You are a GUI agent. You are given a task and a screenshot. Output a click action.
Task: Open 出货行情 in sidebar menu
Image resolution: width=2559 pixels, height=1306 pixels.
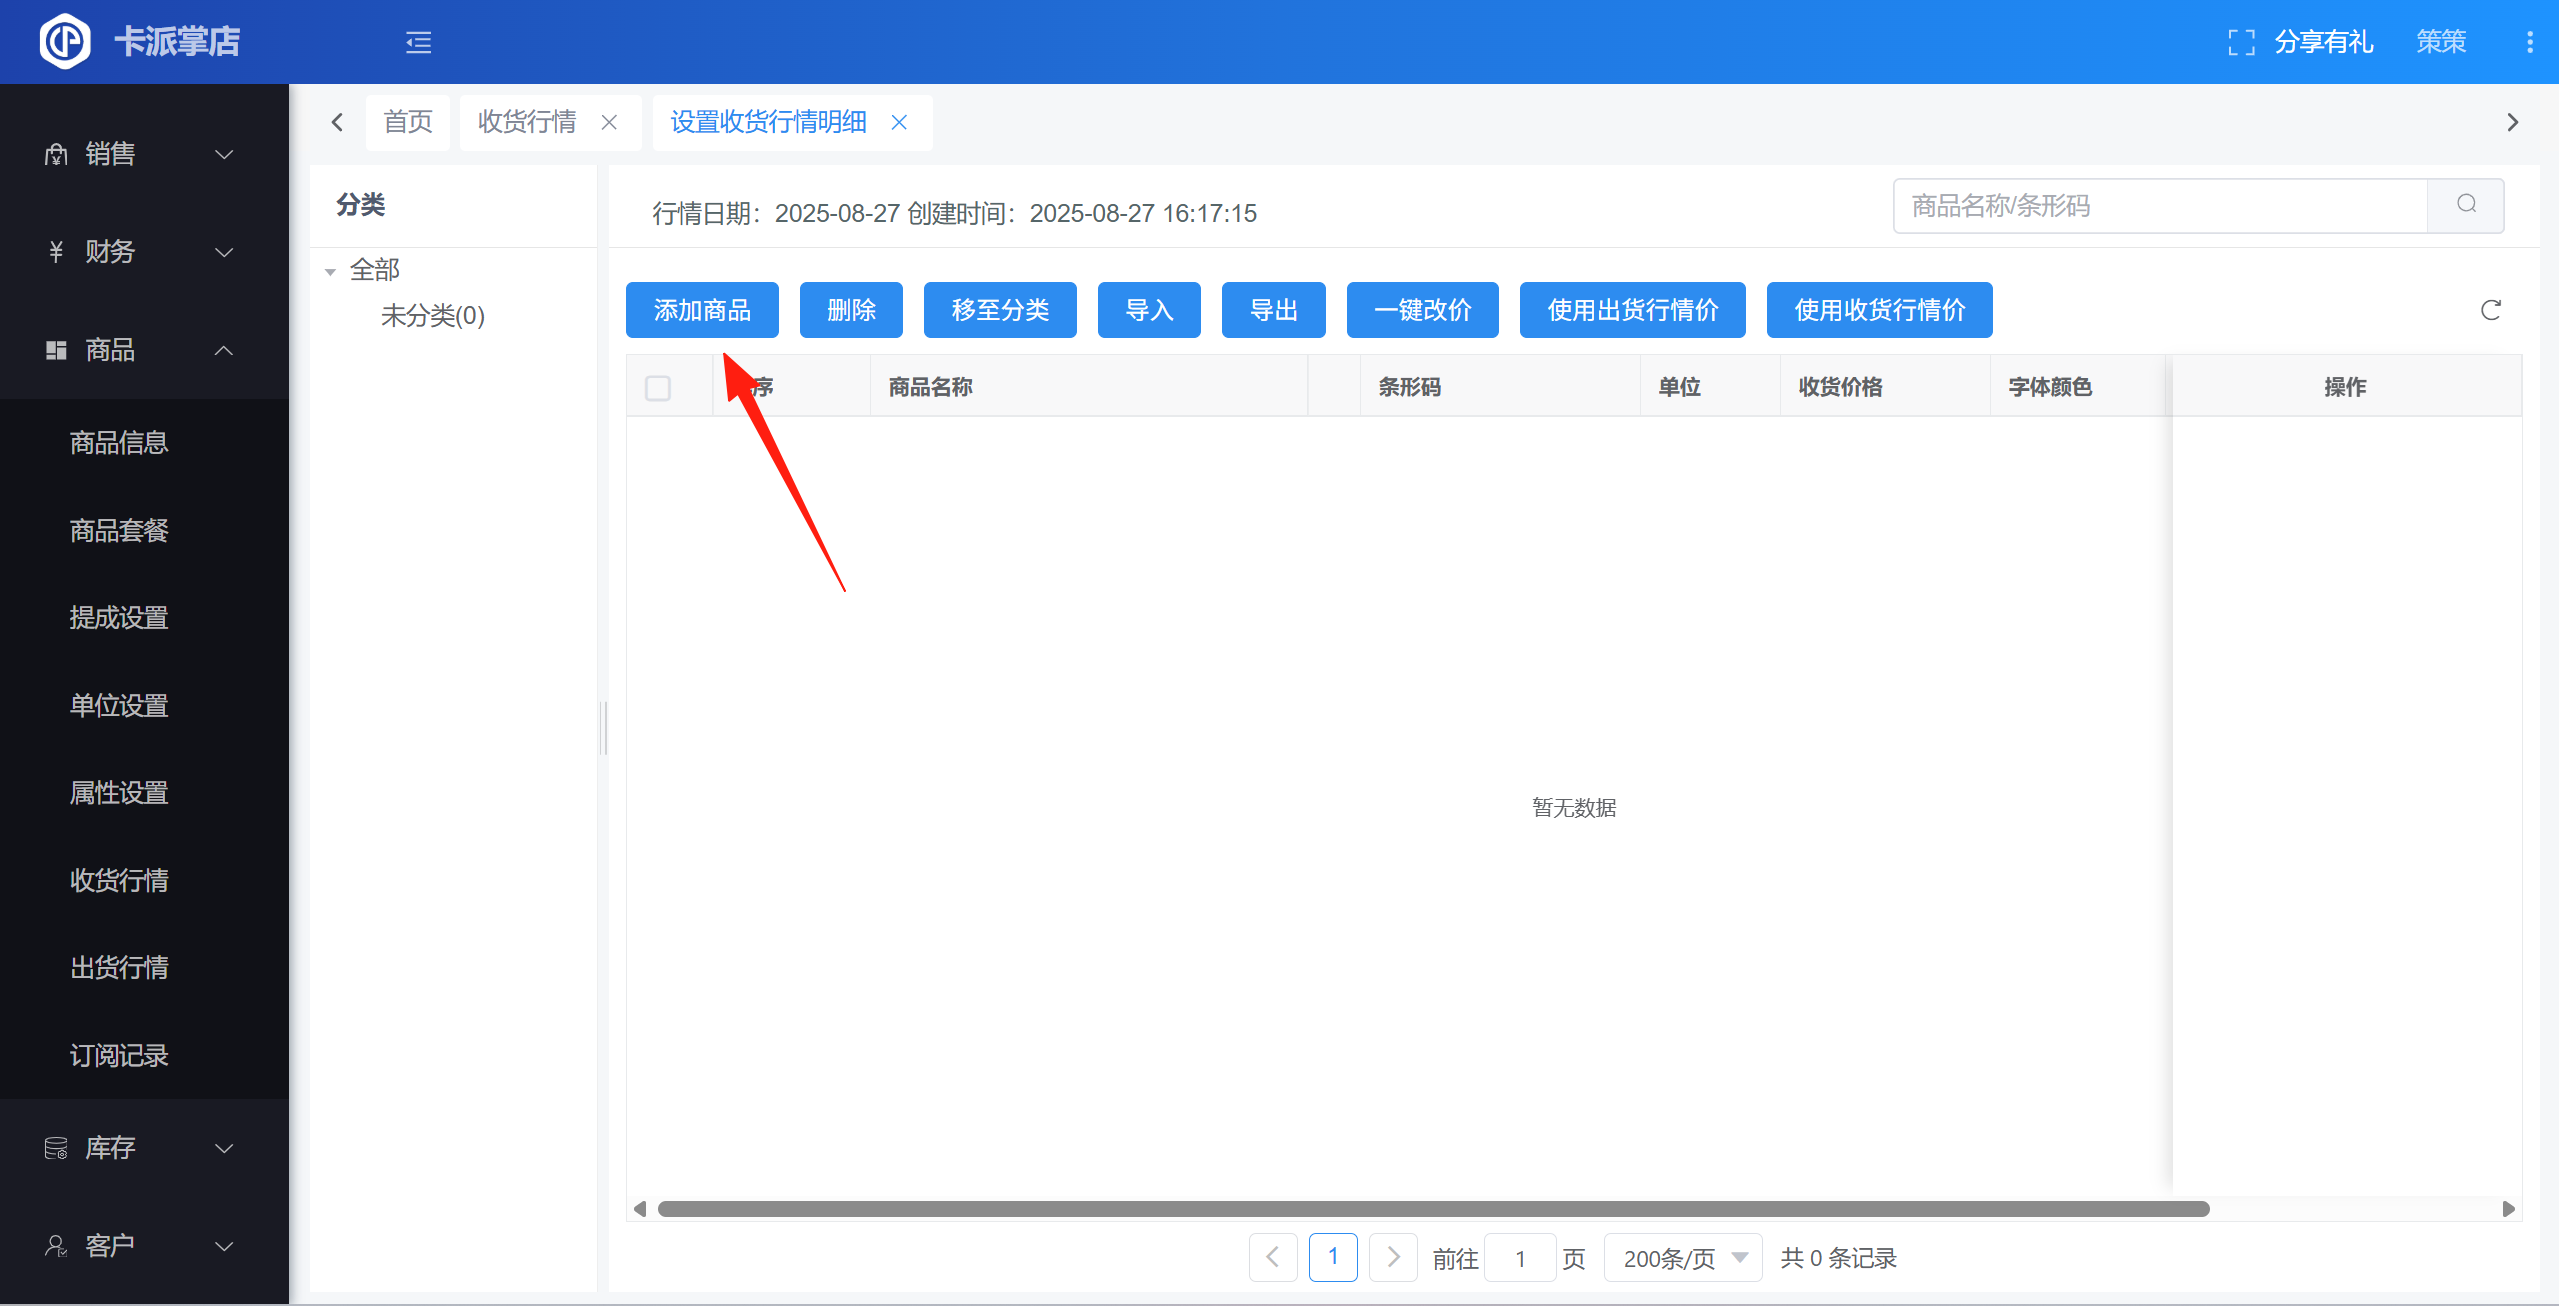[119, 967]
